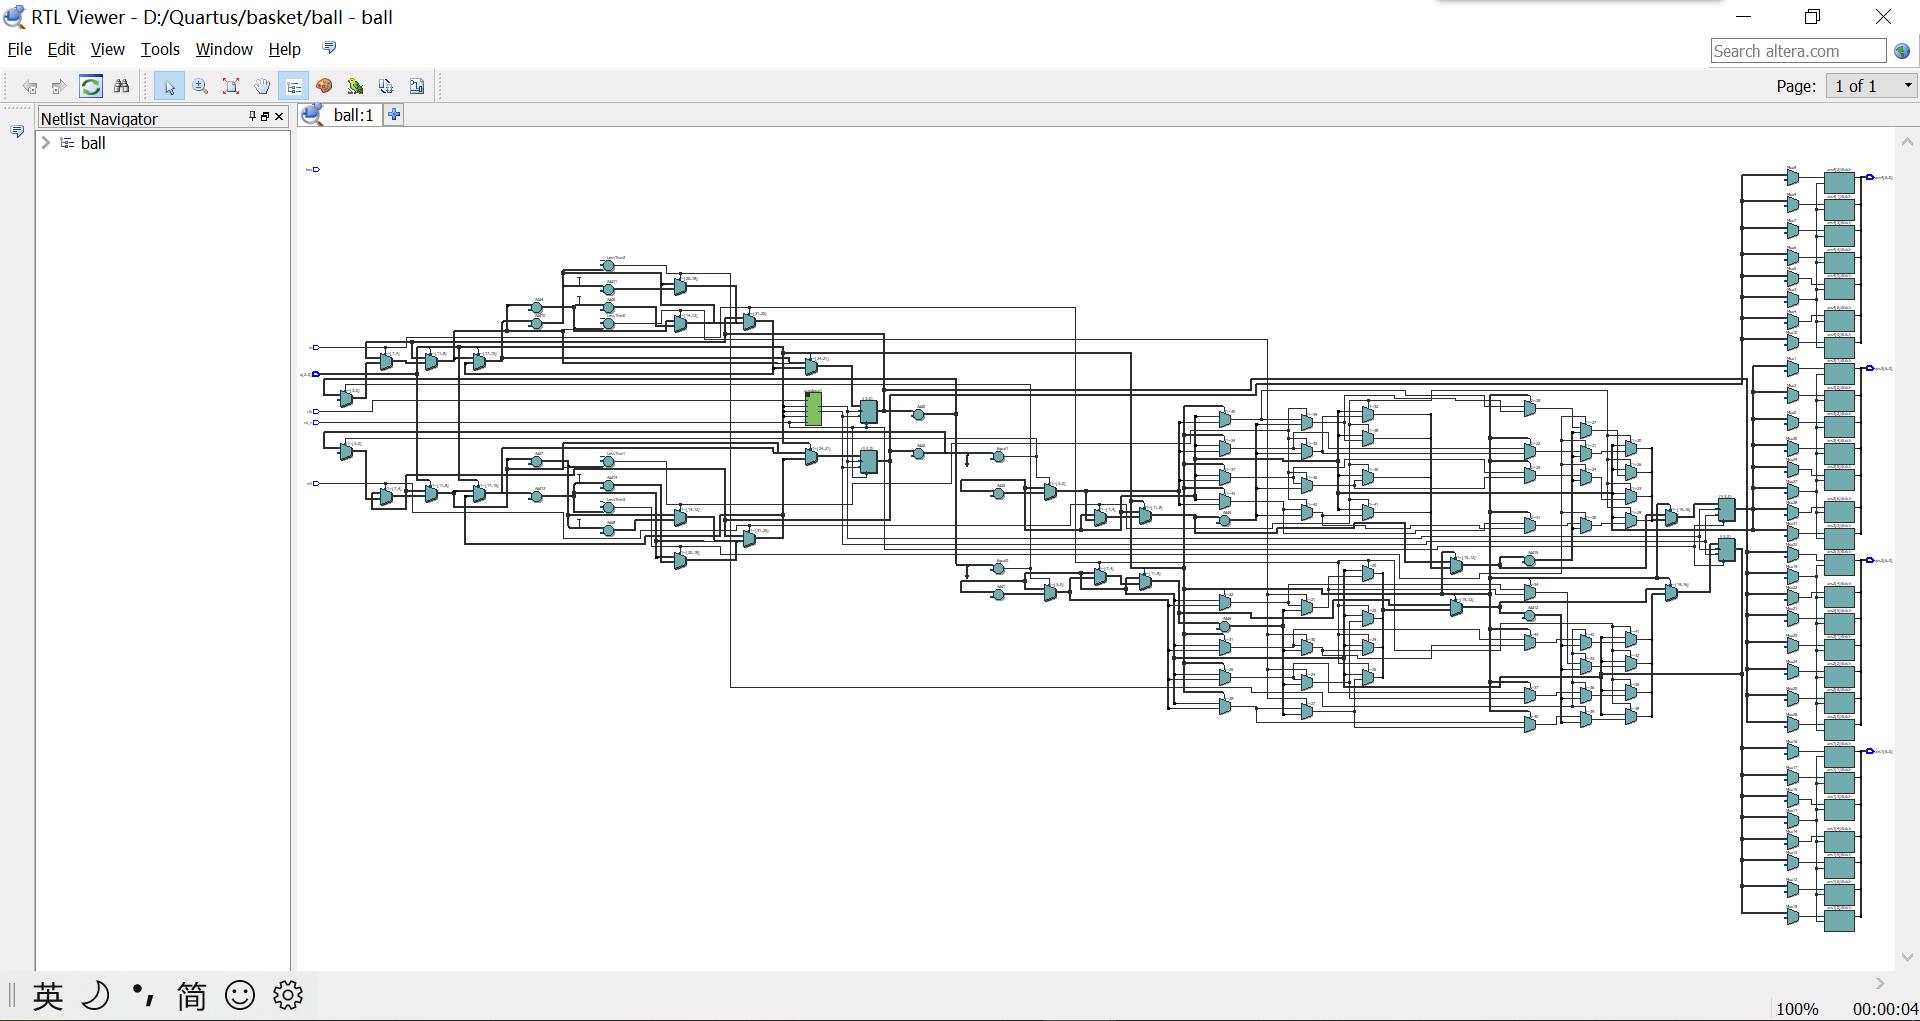Click the left sidebar message icon
Screen dimensions: 1920x1021
click(x=17, y=132)
